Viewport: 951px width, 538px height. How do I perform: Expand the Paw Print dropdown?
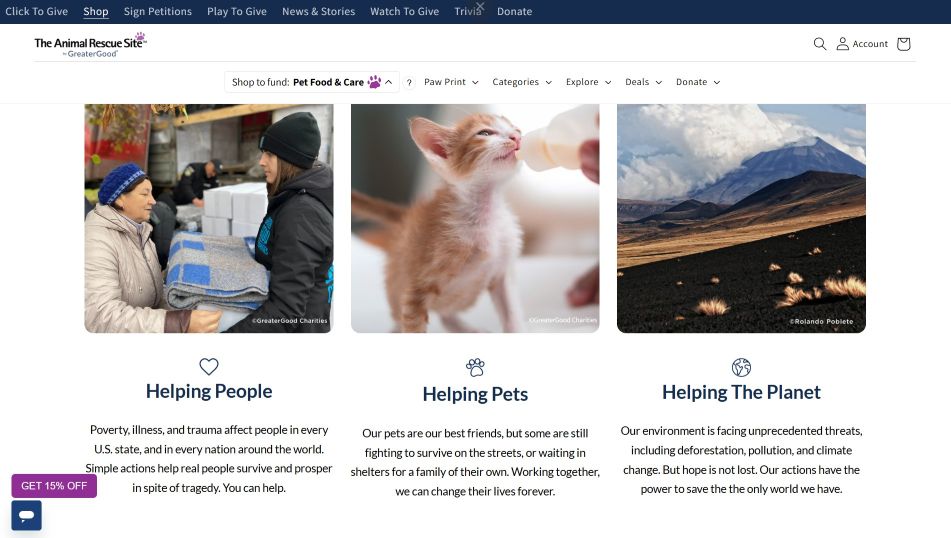coord(451,82)
